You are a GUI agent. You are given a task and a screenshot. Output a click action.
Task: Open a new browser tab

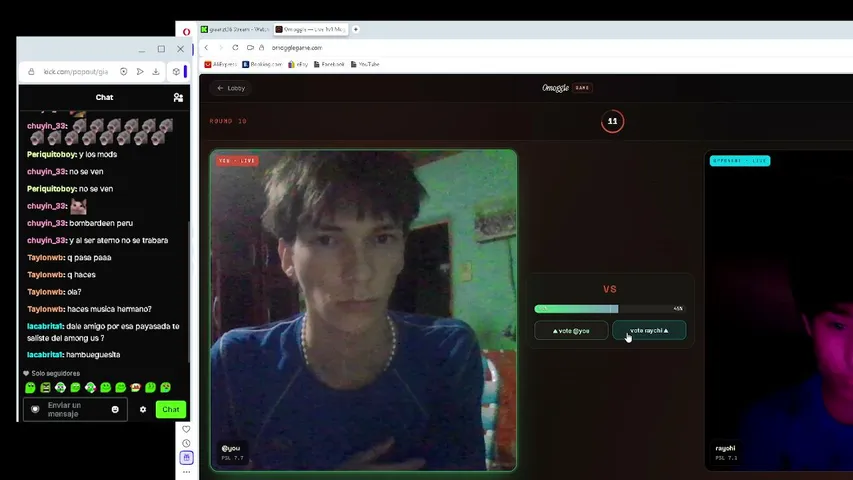(356, 29)
